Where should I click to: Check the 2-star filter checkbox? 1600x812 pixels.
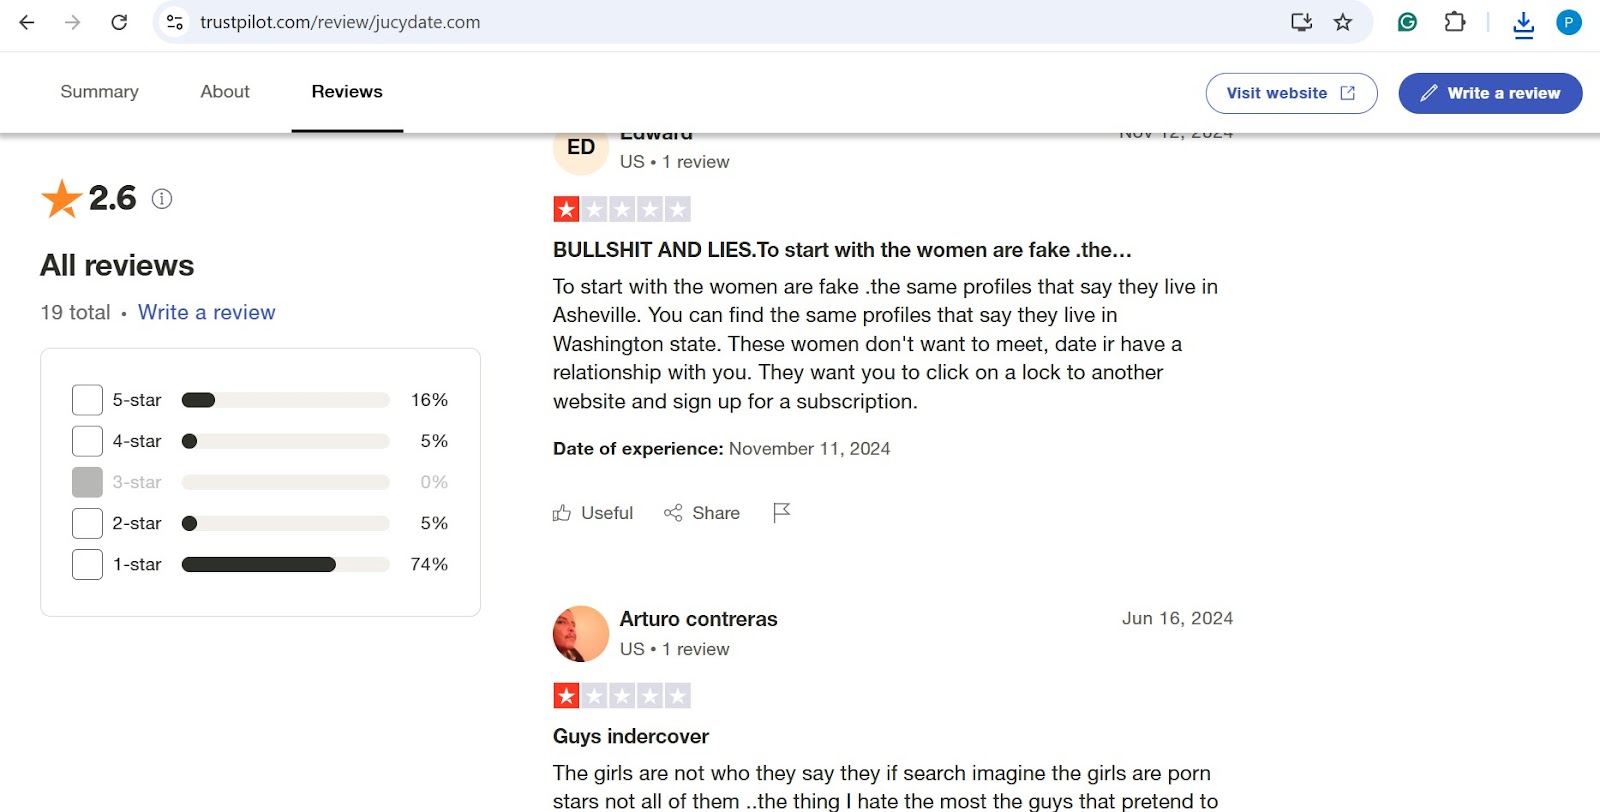click(87, 523)
